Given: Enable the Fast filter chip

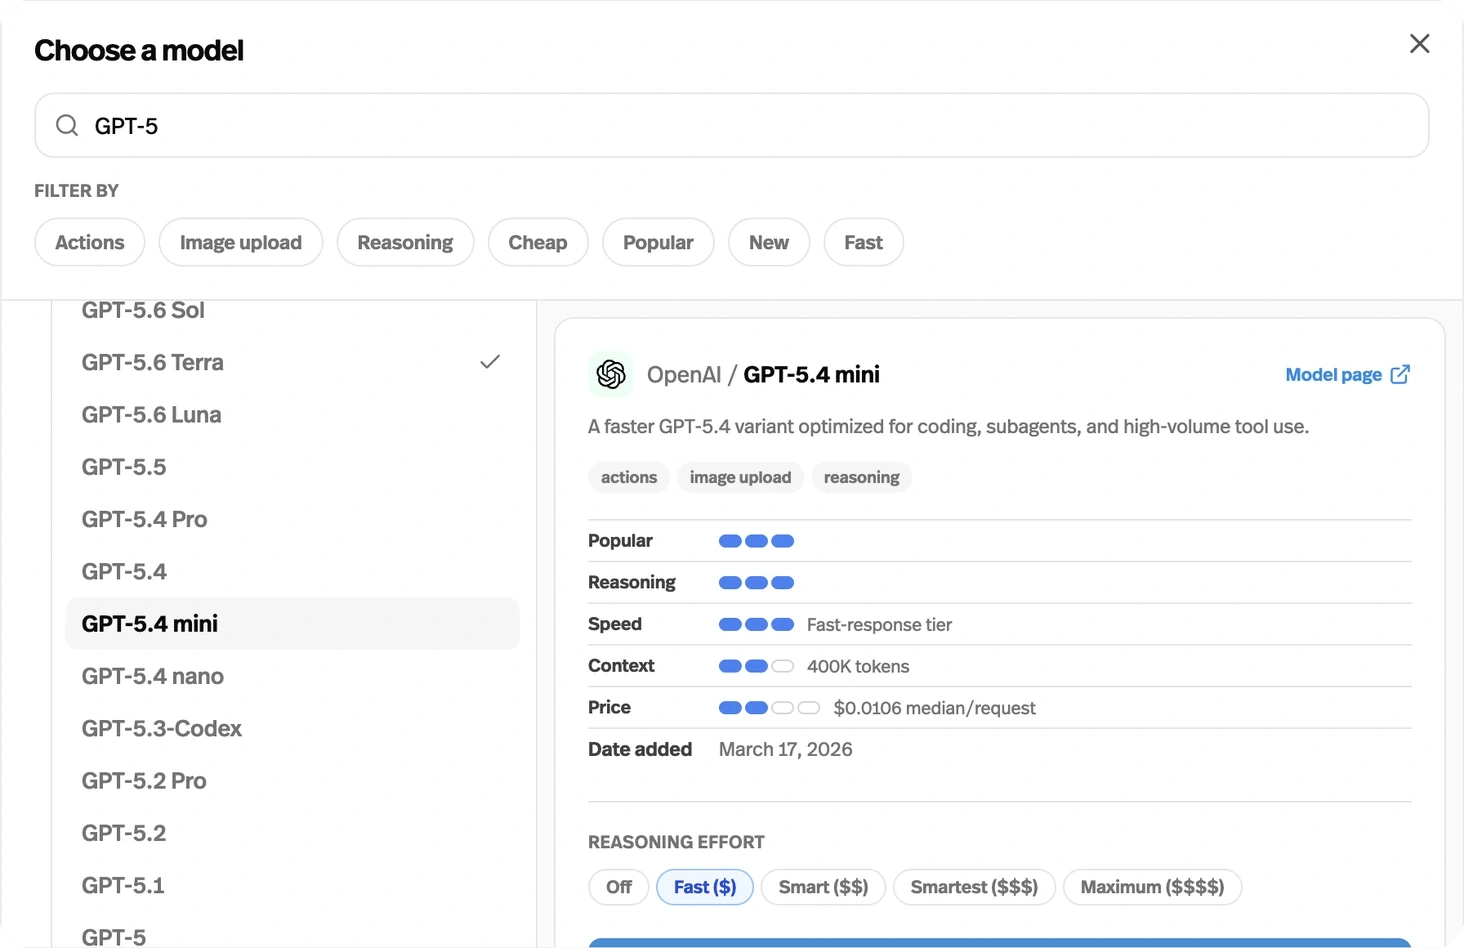Looking at the screenshot, I should 864,242.
